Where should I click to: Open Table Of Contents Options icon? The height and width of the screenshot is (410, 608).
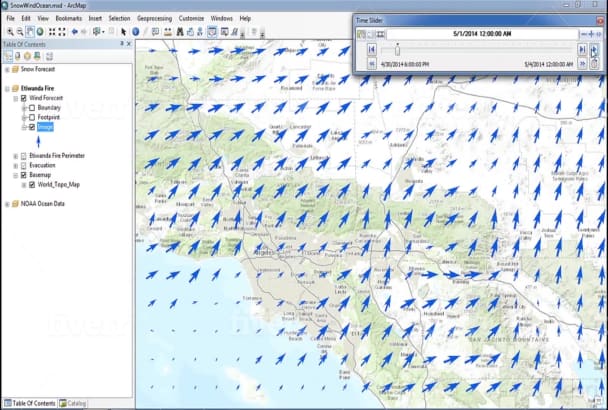pos(49,57)
